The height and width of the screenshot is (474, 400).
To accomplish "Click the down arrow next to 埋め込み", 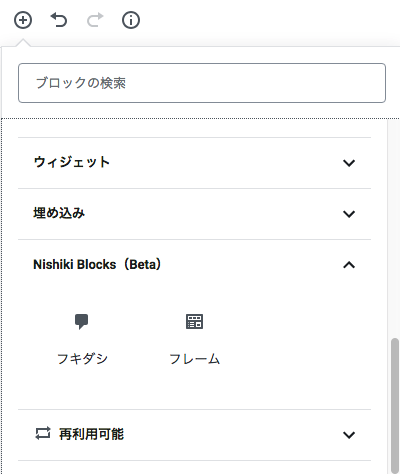I will pyautogui.click(x=349, y=214).
